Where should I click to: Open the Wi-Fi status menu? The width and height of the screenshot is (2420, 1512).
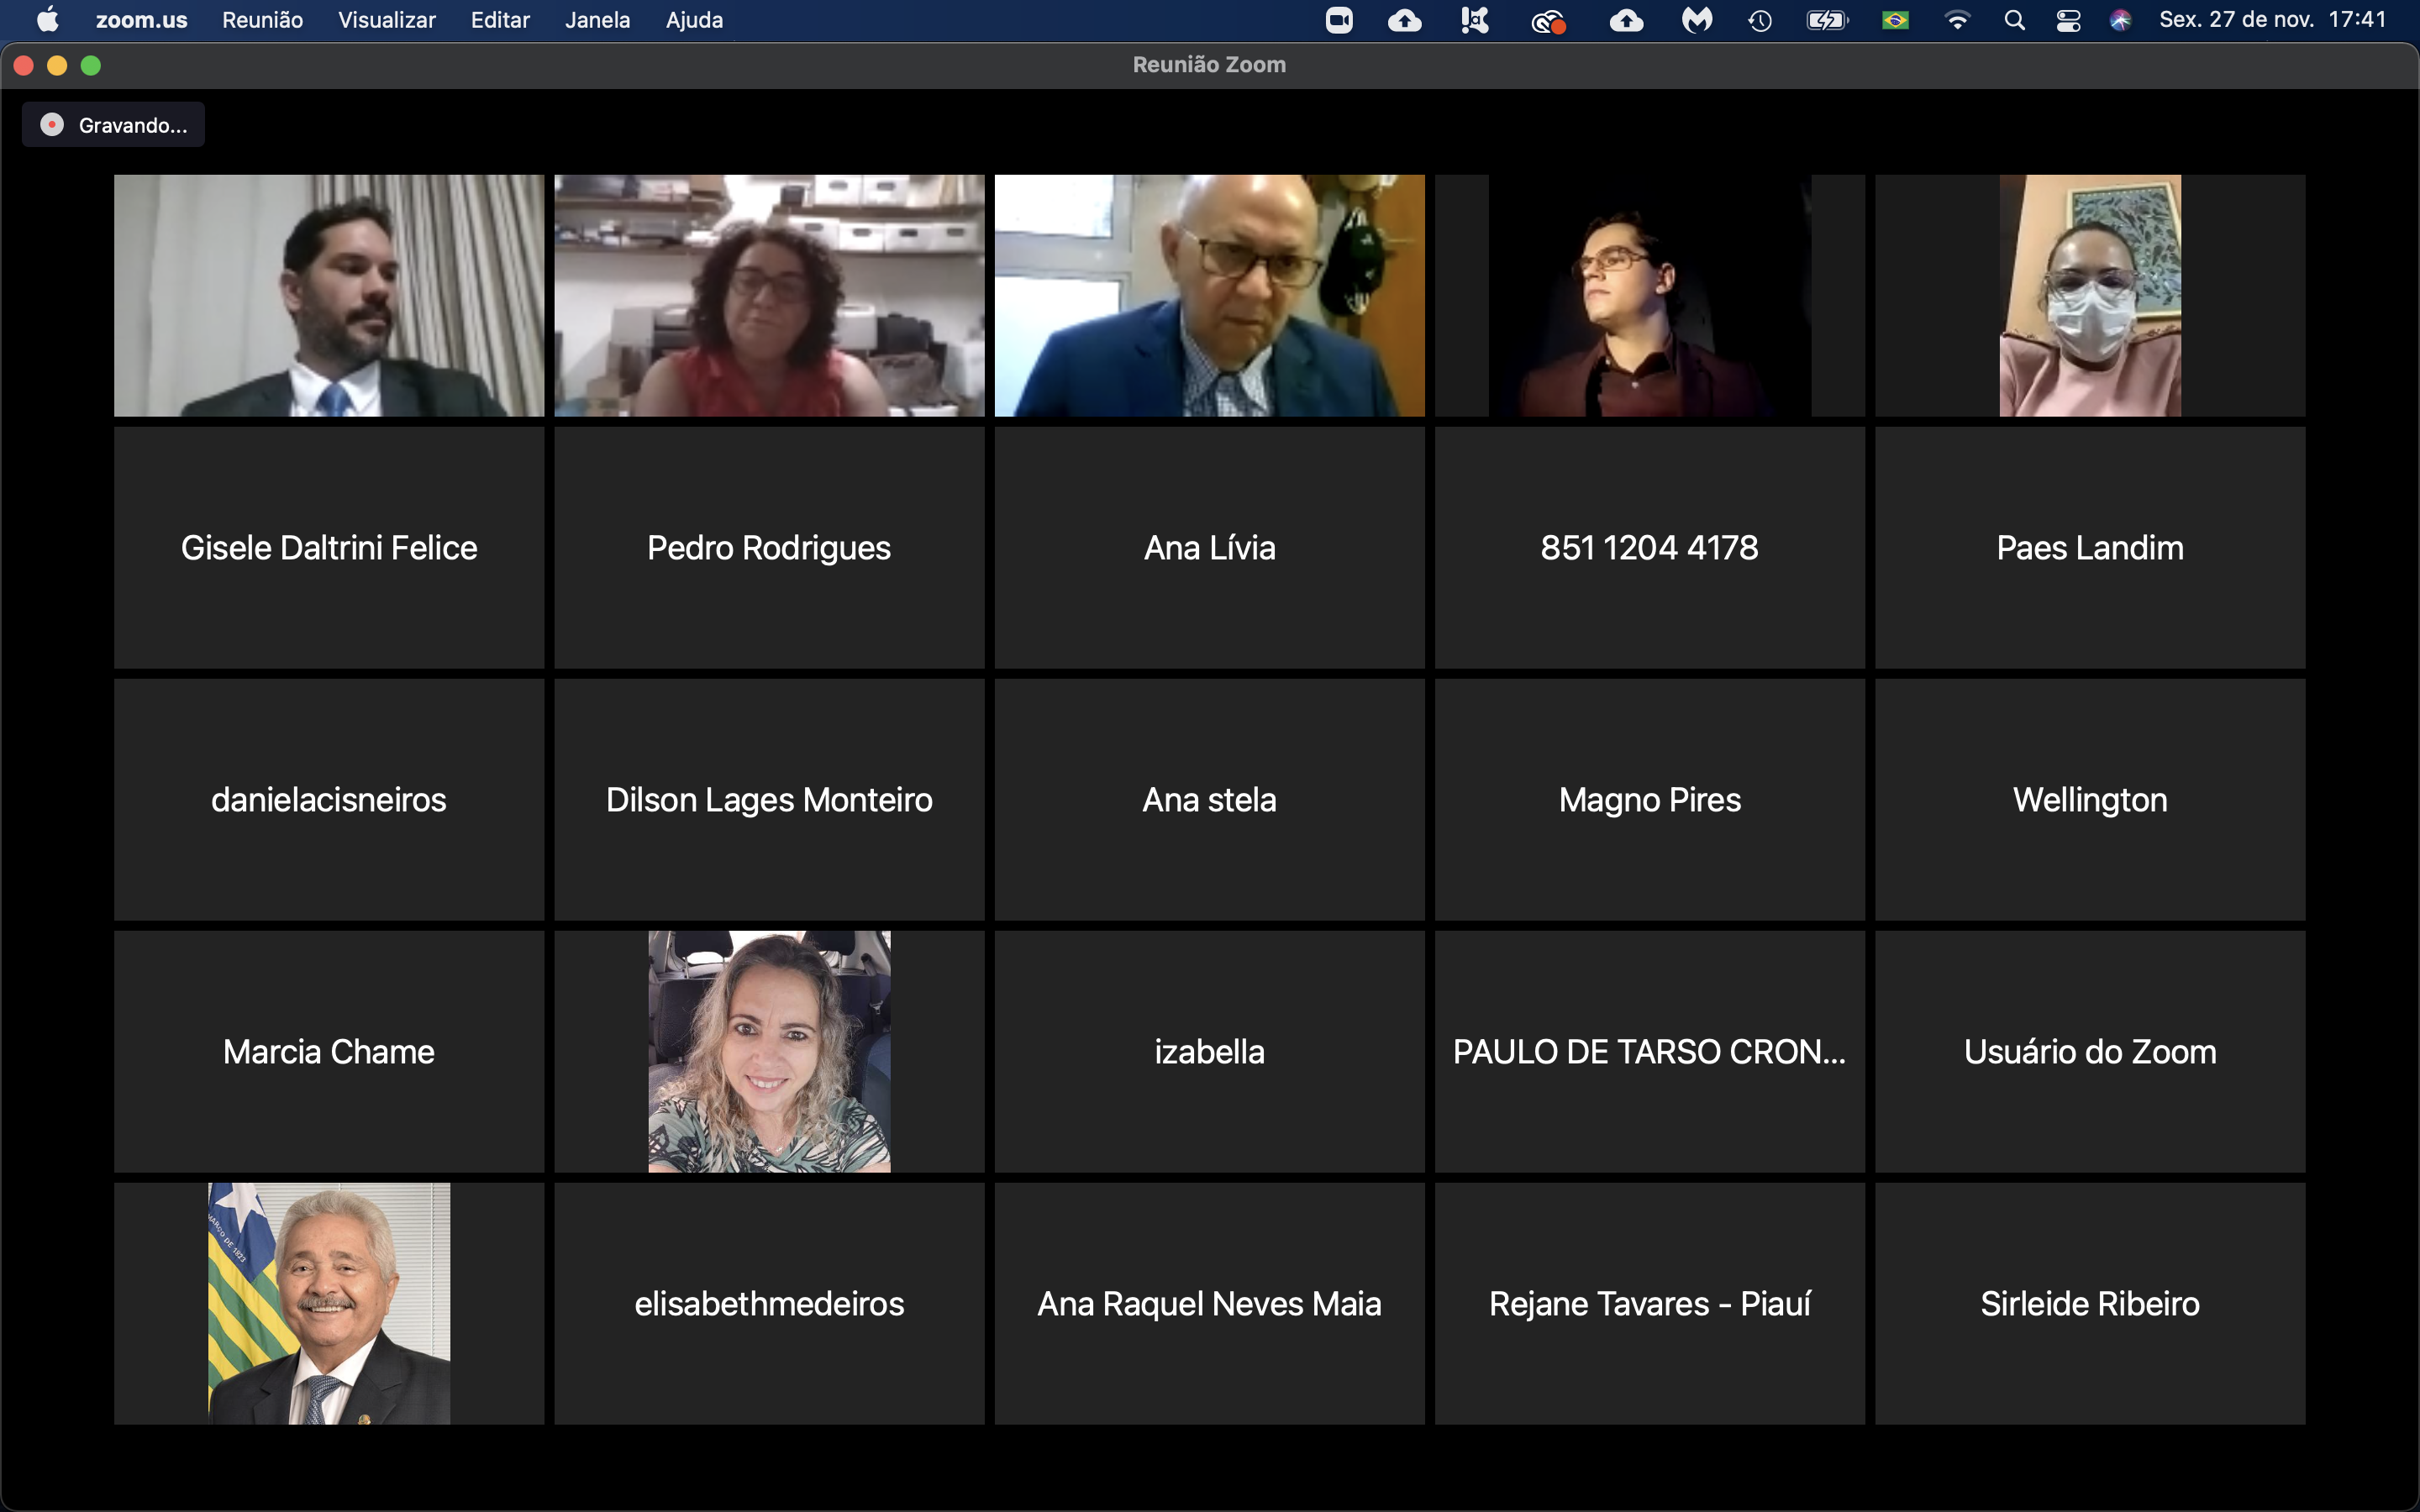[x=1957, y=20]
